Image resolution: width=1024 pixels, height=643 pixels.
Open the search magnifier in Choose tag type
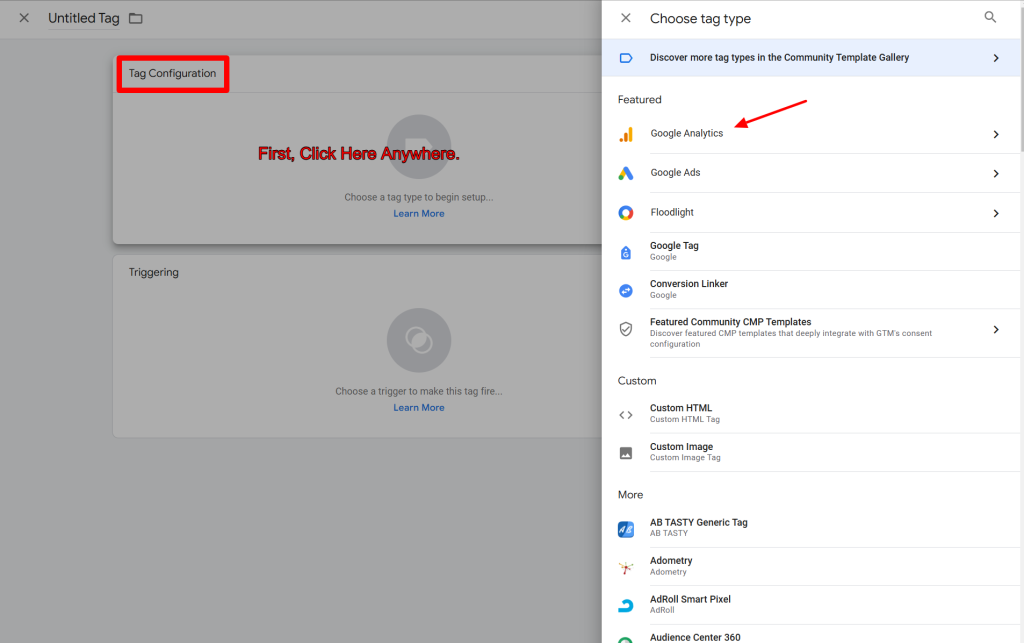[990, 17]
